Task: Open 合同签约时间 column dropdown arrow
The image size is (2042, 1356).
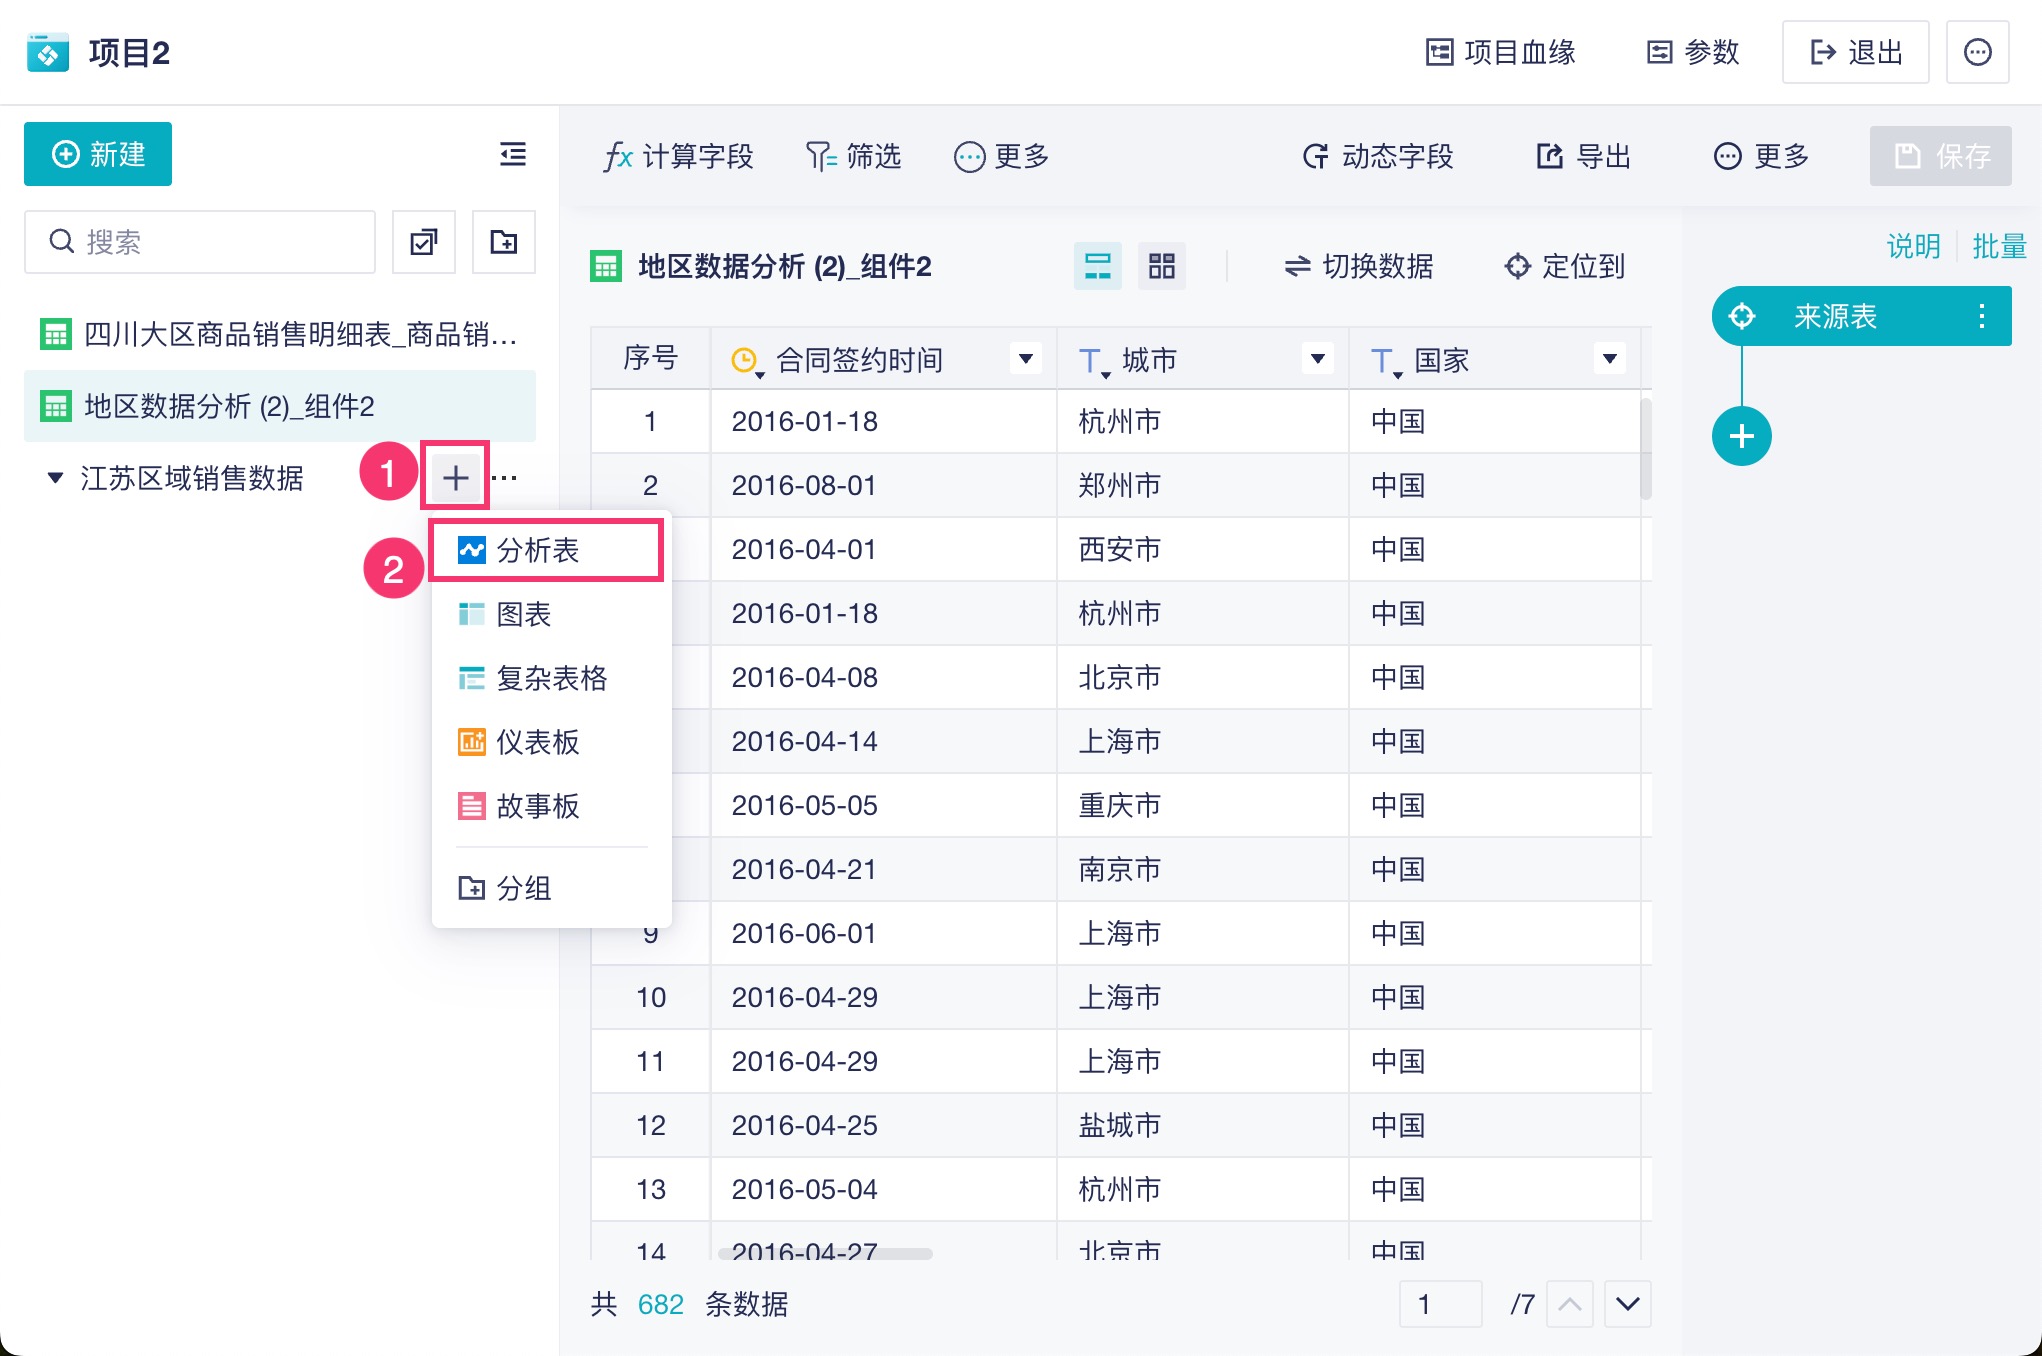Action: [1025, 358]
